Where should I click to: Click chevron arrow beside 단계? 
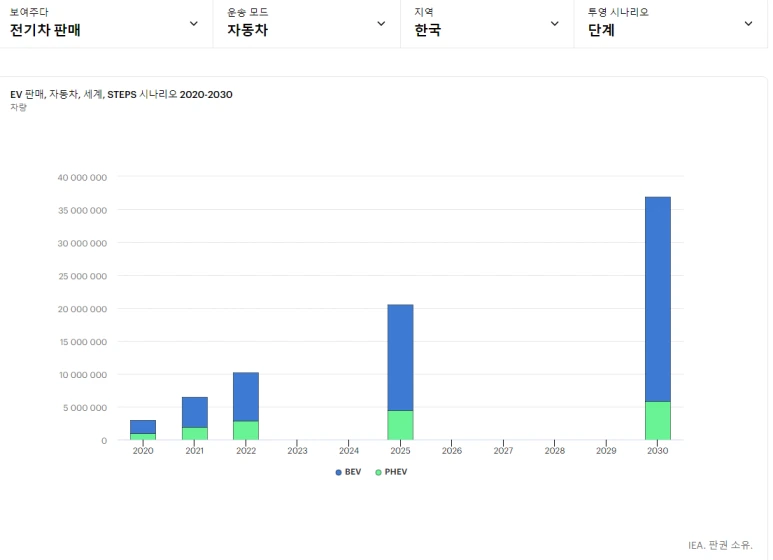click(x=748, y=24)
